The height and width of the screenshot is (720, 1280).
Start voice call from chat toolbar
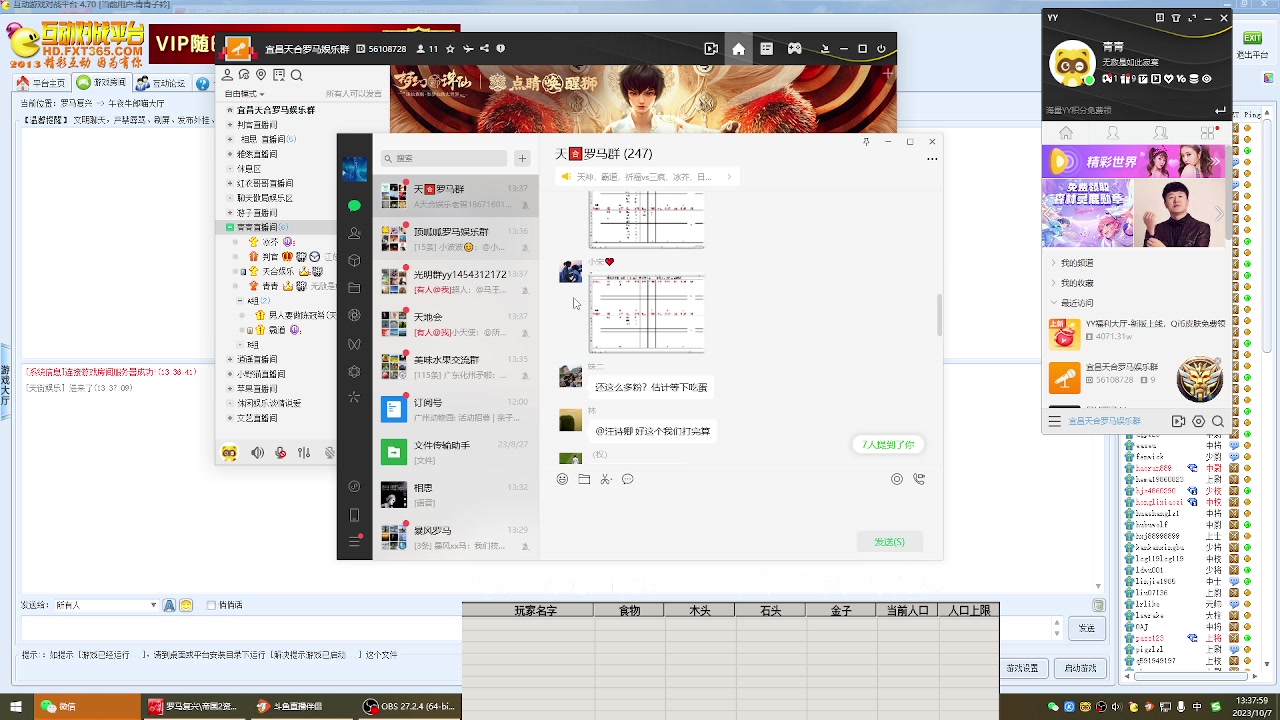click(919, 479)
